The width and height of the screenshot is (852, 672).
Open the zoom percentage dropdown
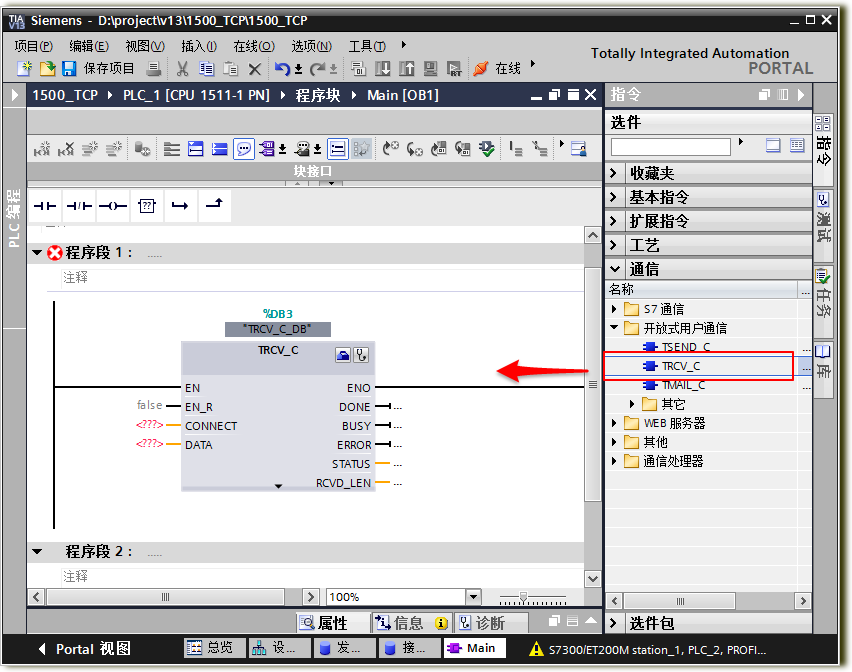[474, 597]
